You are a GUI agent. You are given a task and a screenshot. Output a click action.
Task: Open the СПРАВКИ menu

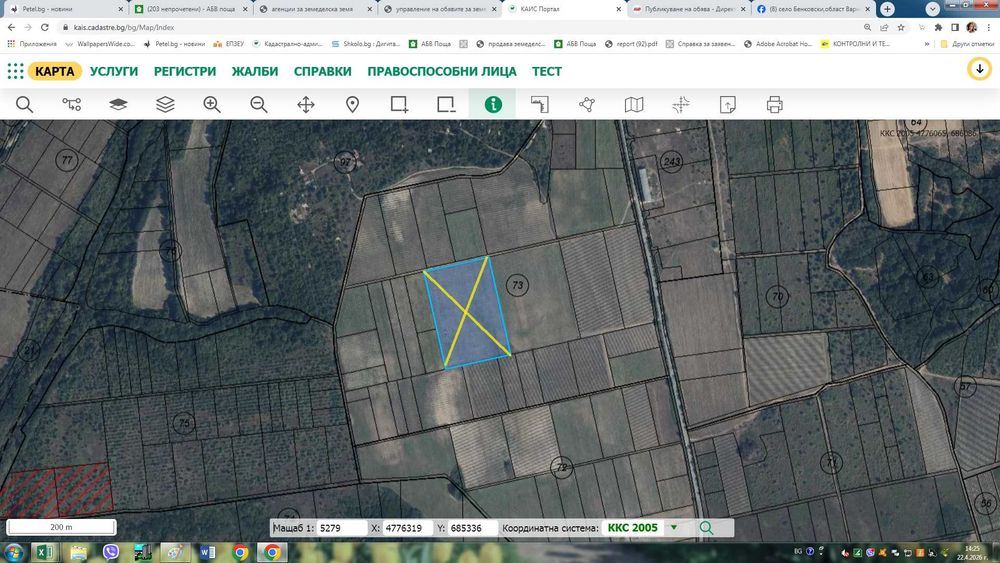[x=323, y=71]
